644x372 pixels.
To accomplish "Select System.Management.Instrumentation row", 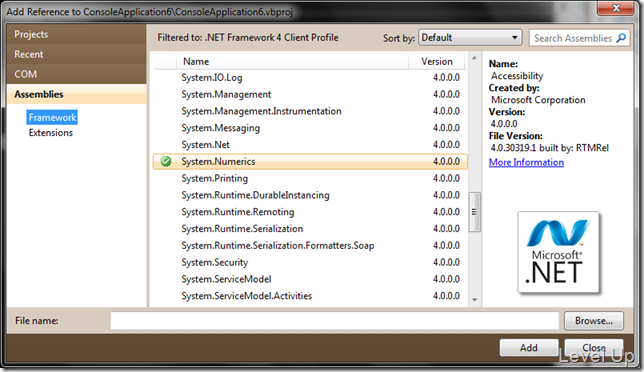I will pos(310,111).
